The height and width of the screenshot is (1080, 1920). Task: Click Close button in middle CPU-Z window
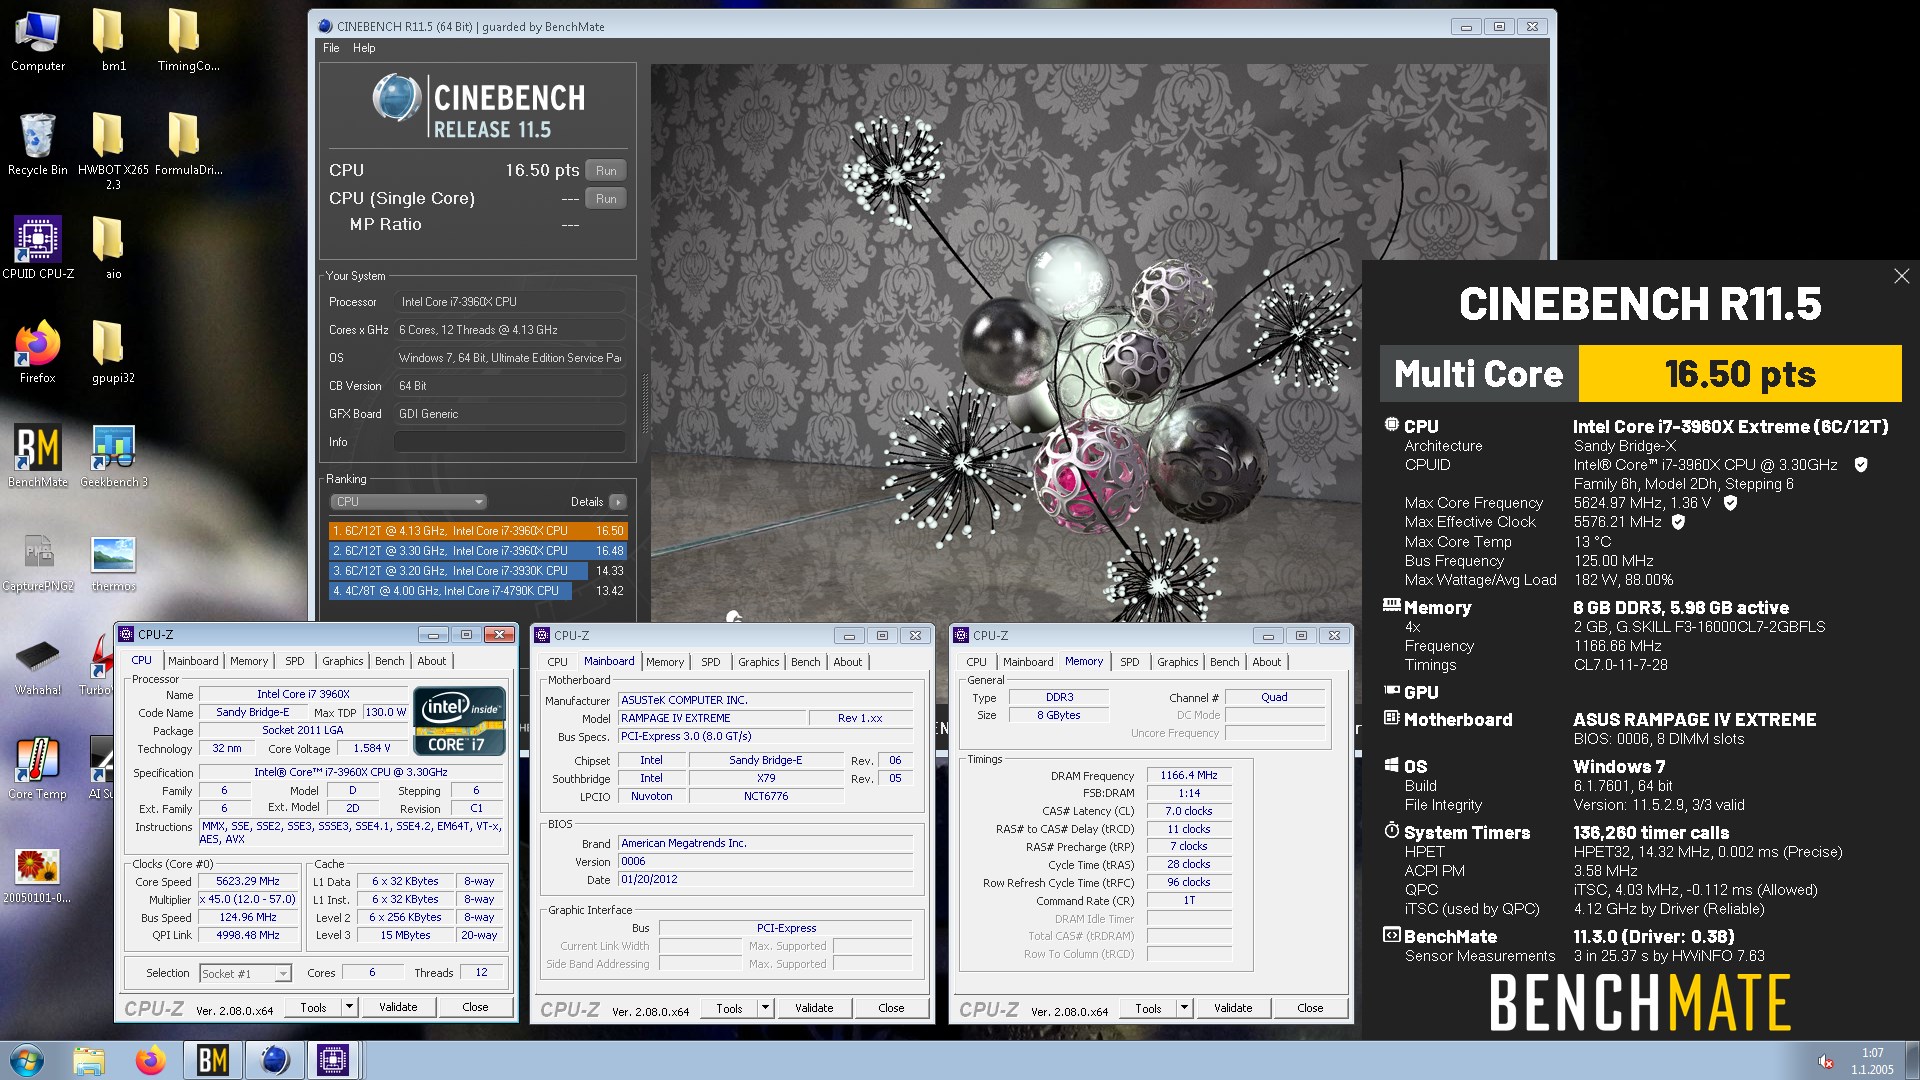point(891,1008)
